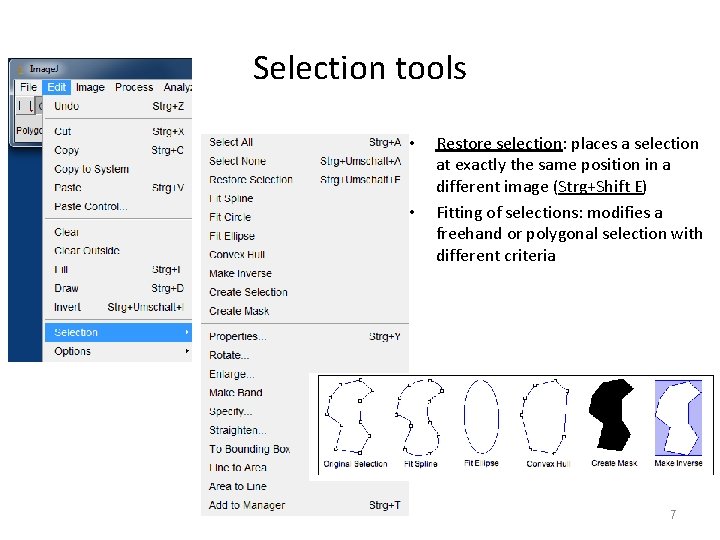Choose Cut from Edit menu
720x540 pixels.
coord(118,131)
